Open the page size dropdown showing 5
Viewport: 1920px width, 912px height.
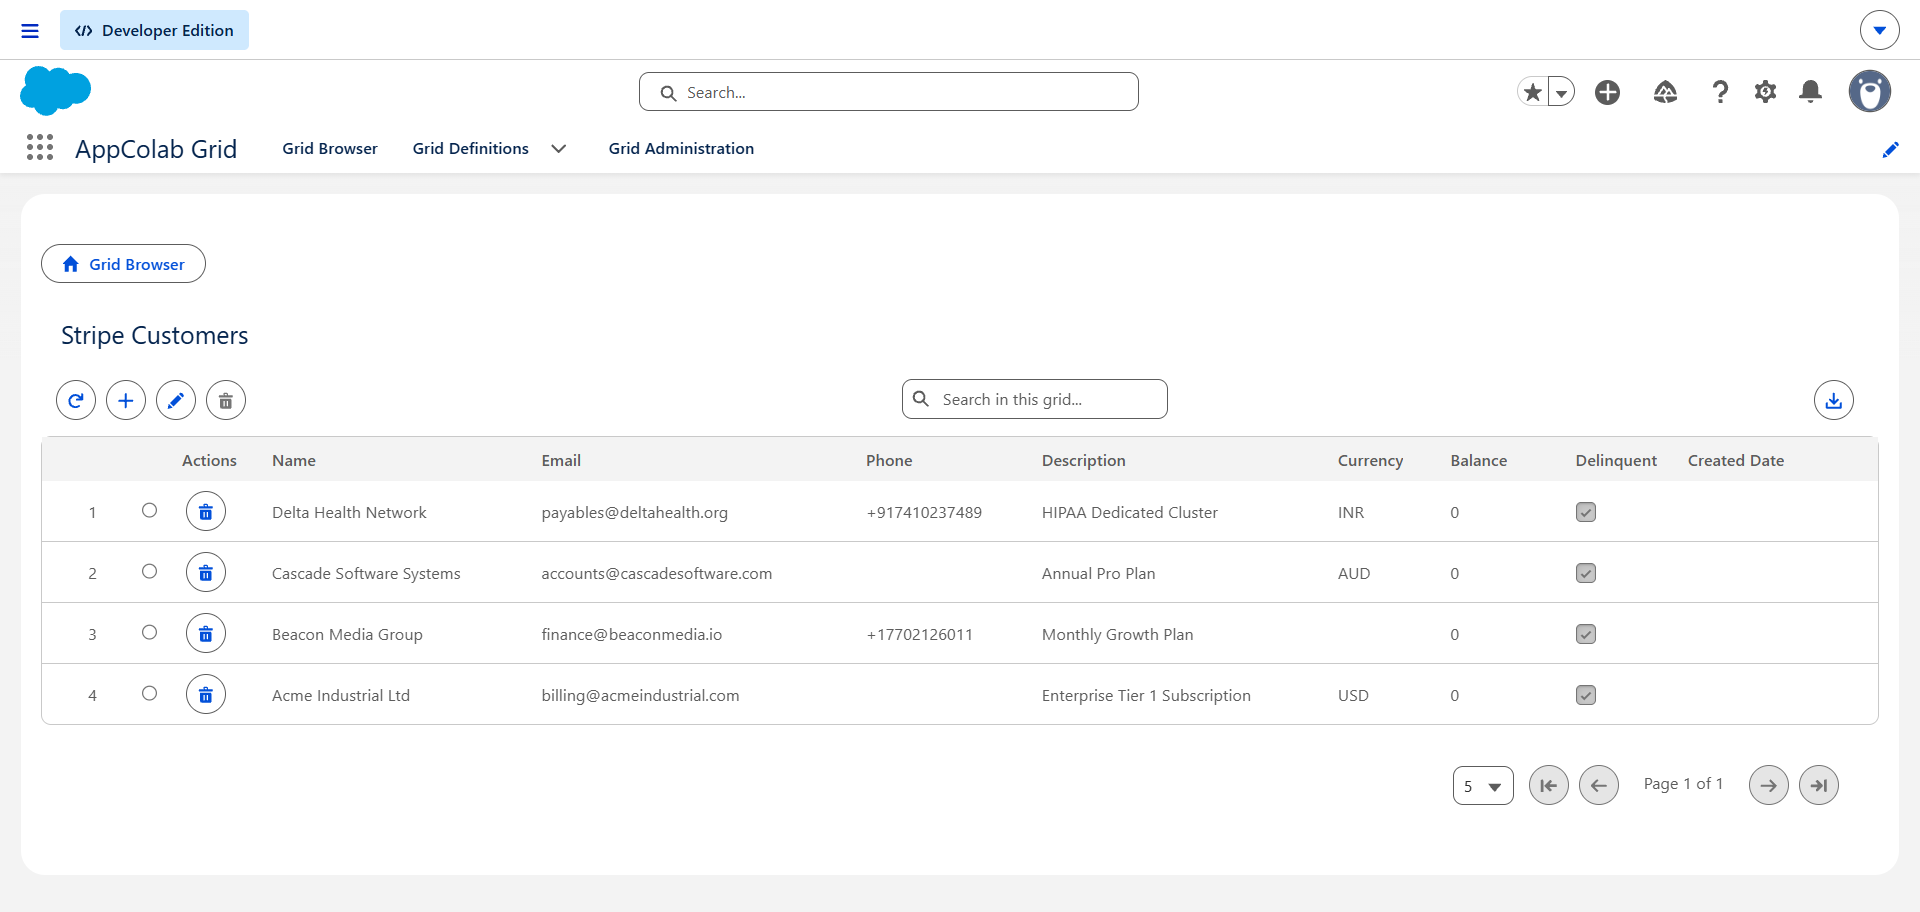click(1483, 786)
